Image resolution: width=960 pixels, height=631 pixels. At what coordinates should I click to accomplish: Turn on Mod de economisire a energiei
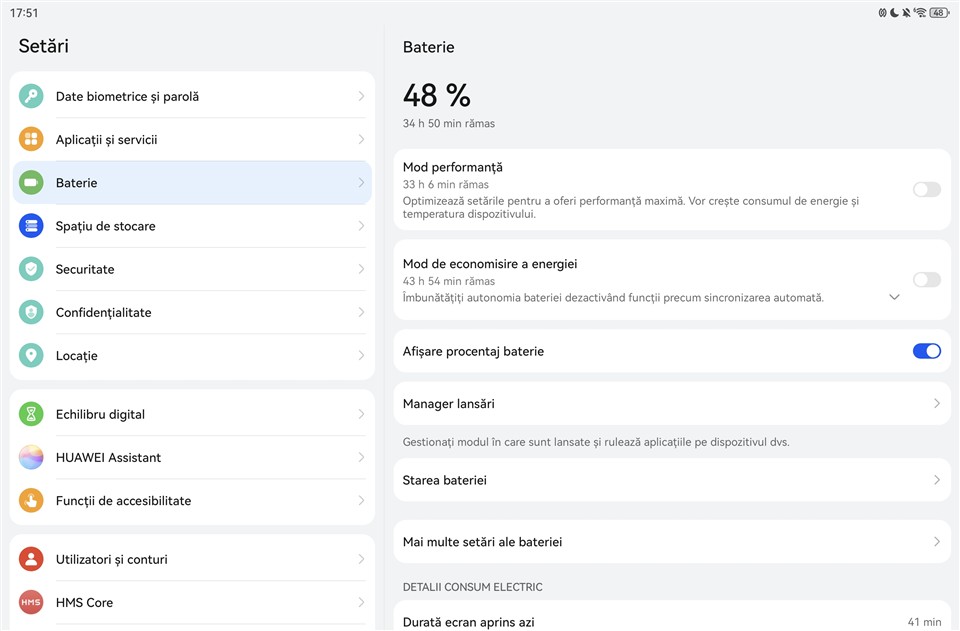pos(926,280)
